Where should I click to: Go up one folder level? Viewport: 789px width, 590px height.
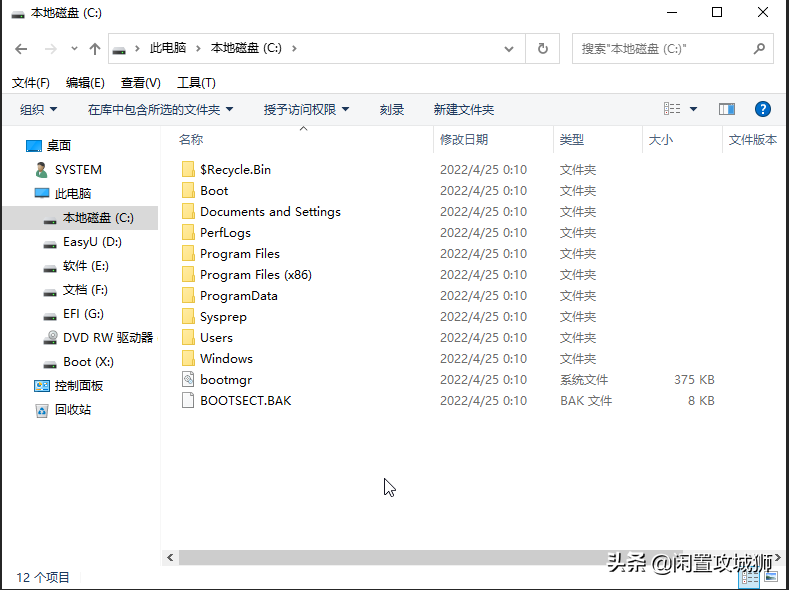coord(95,49)
